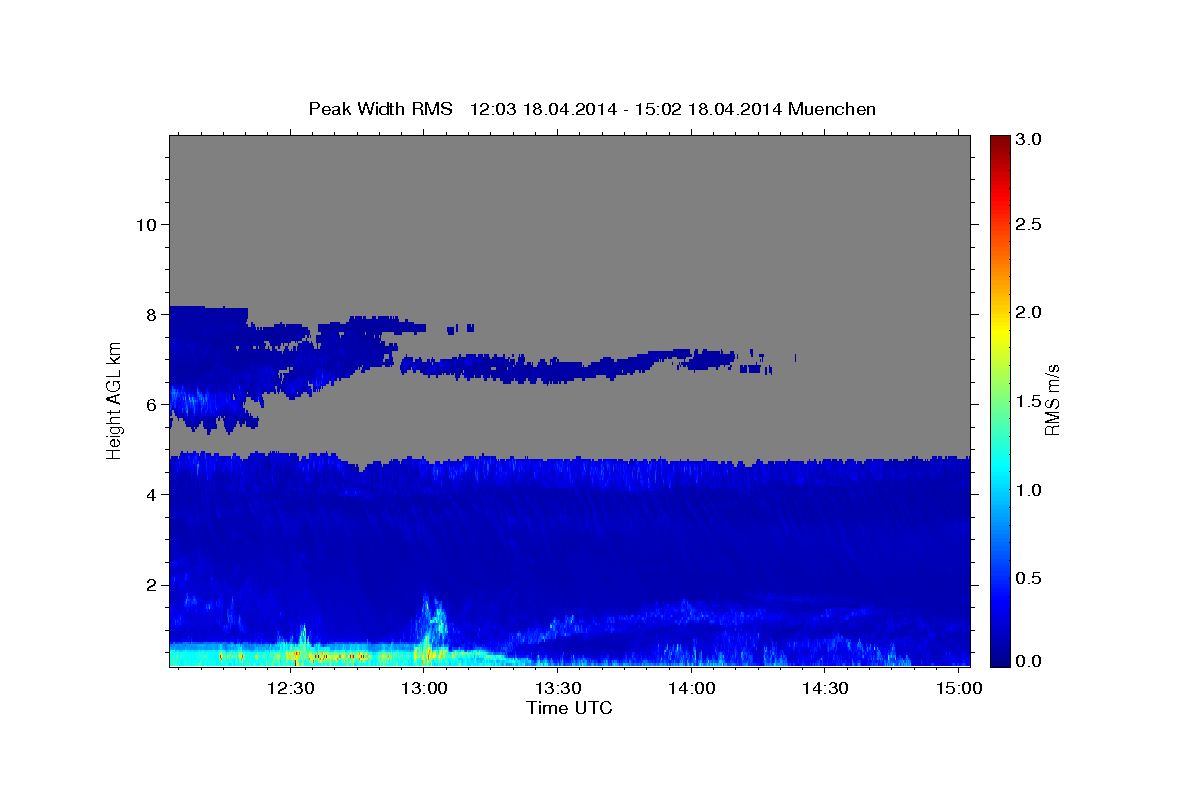Image resolution: width=1200 pixels, height=800 pixels.
Task: Click the colorbar value 2.5
Action: [x=1030, y=224]
